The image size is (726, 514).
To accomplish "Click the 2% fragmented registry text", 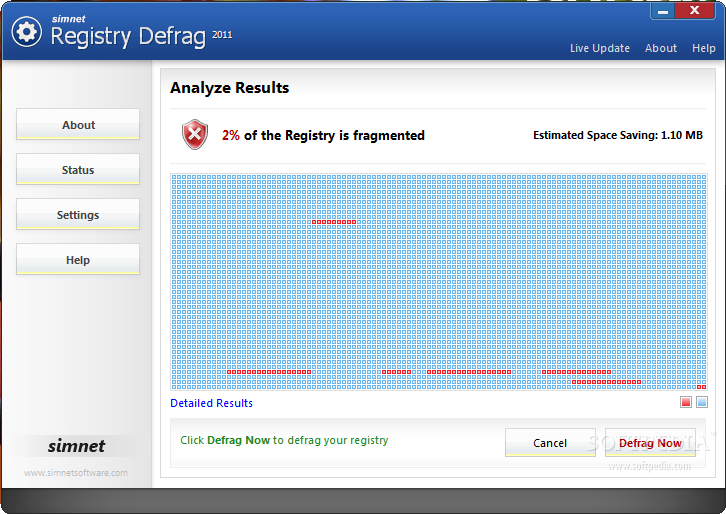I will [323, 135].
